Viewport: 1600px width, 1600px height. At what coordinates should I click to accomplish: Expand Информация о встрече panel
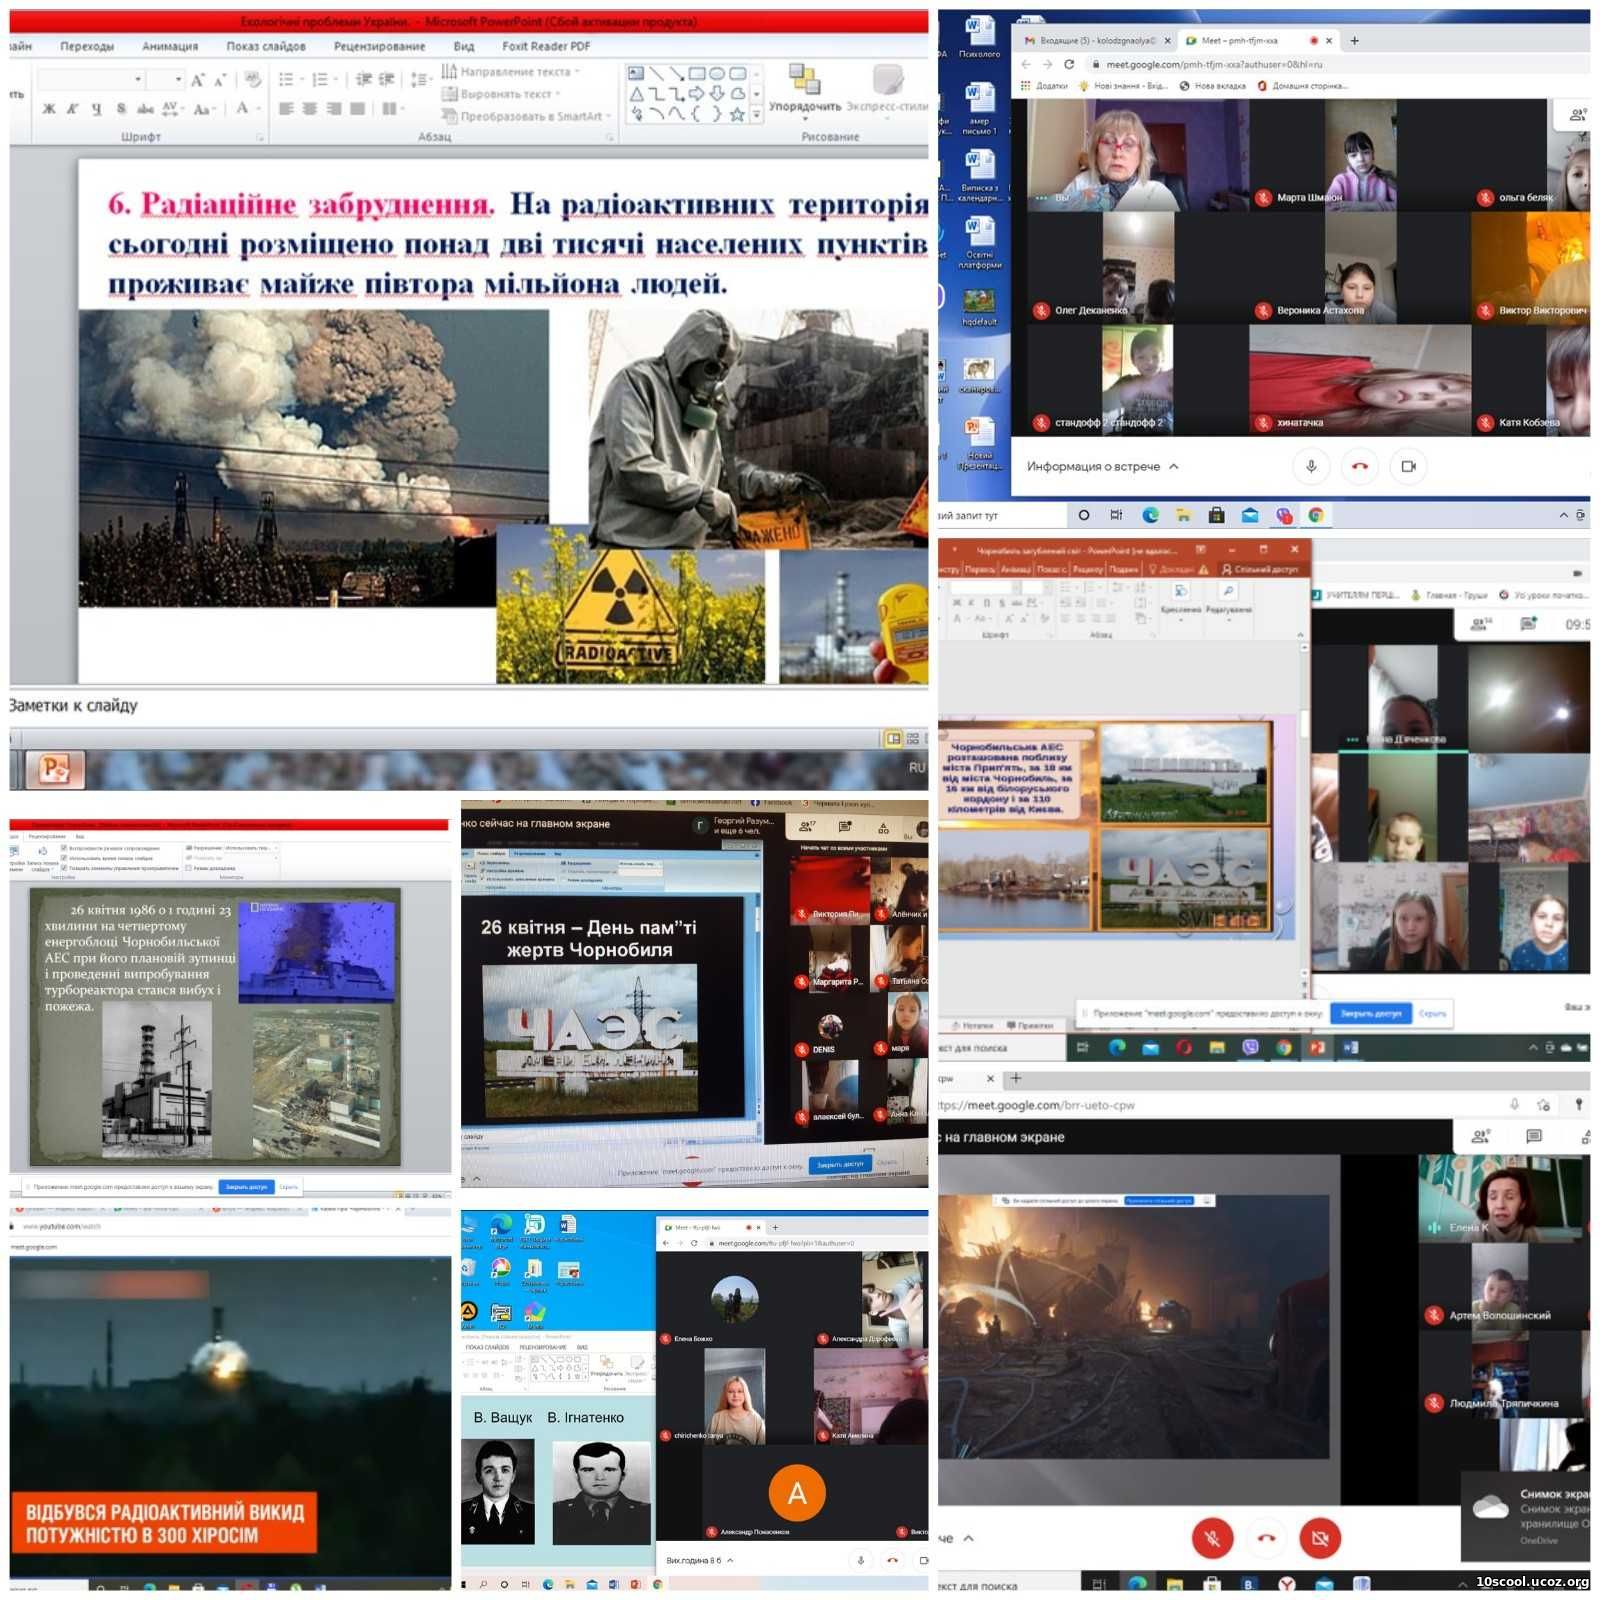[x=1102, y=466]
